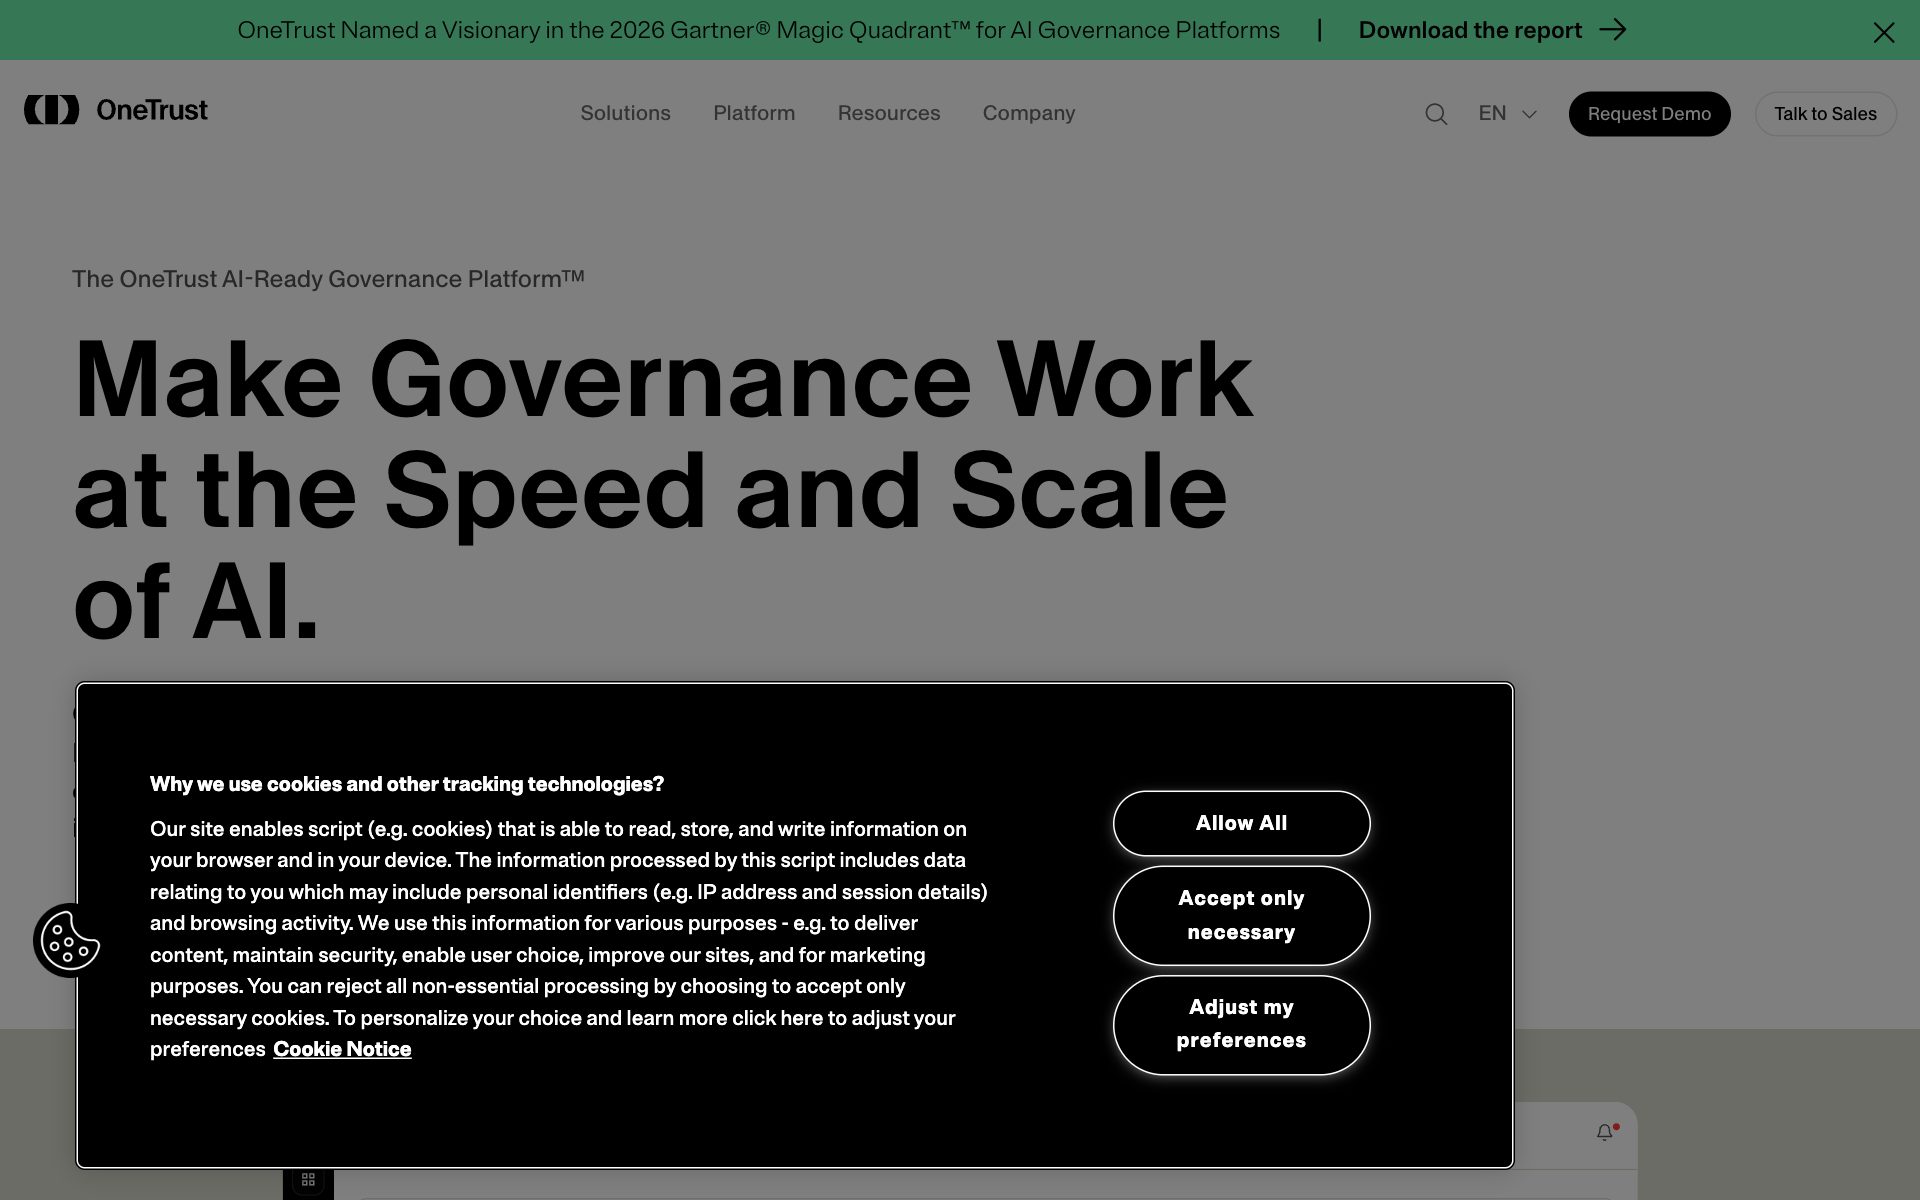Viewport: 1920px width, 1200px height.
Task: Click the Why we use cookies heading
Action: [x=407, y=784]
